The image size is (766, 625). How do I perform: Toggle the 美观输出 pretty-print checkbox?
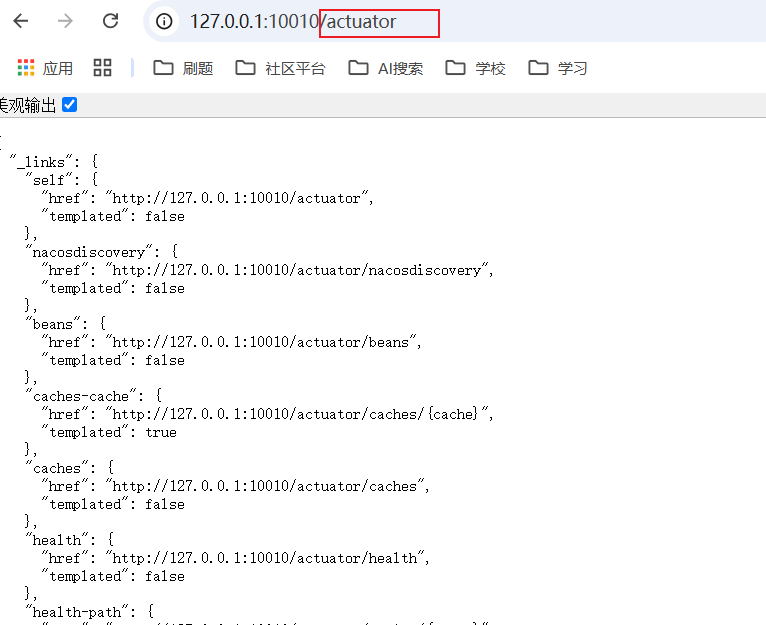(69, 105)
